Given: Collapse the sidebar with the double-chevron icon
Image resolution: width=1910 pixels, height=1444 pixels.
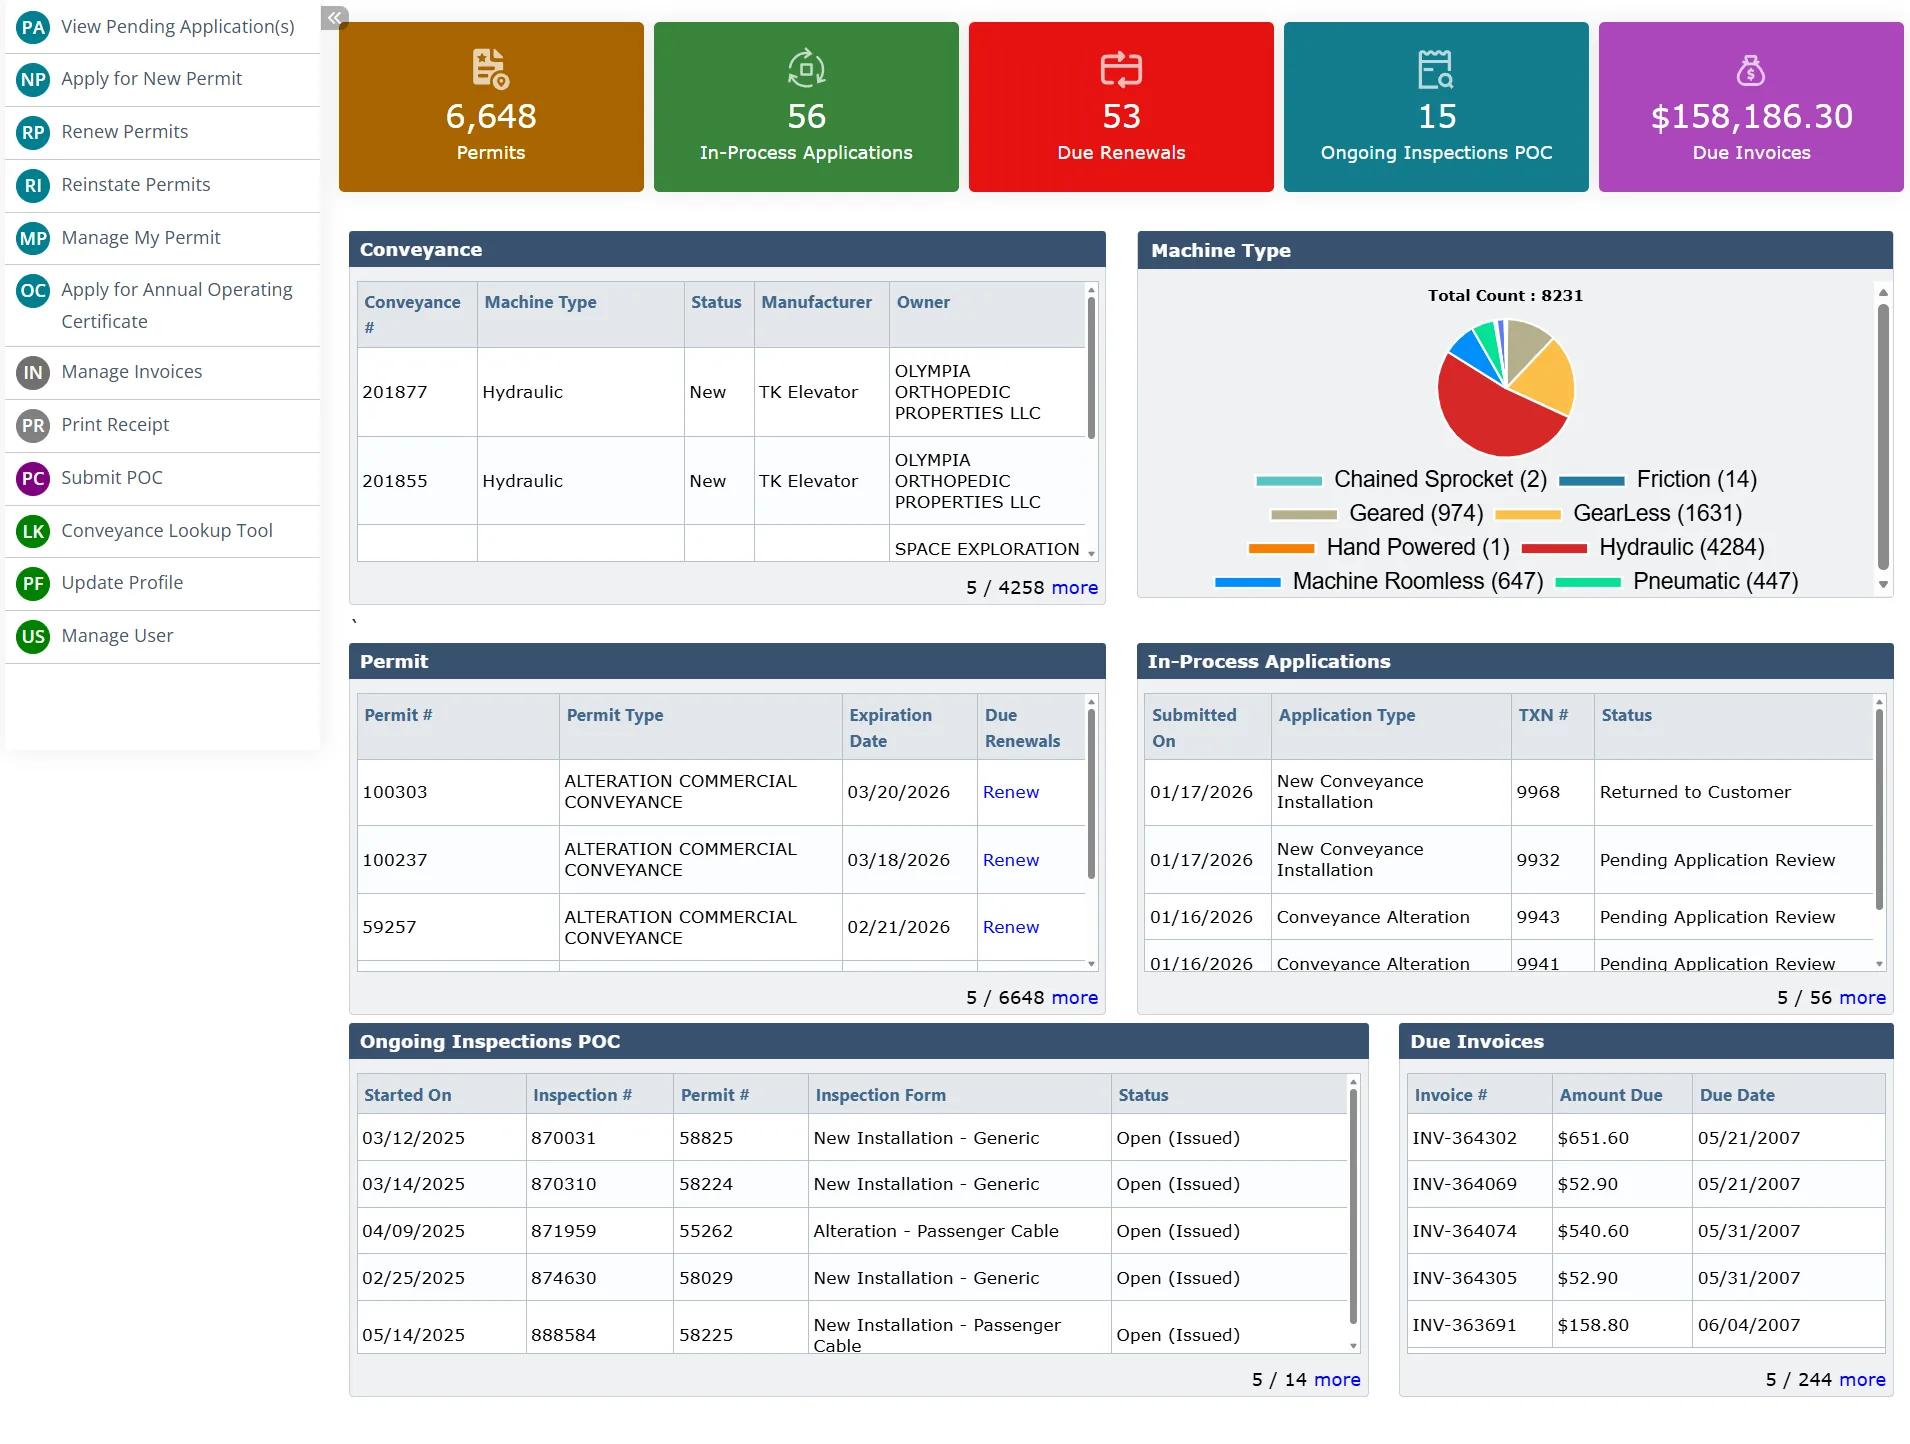Looking at the screenshot, I should click(335, 17).
